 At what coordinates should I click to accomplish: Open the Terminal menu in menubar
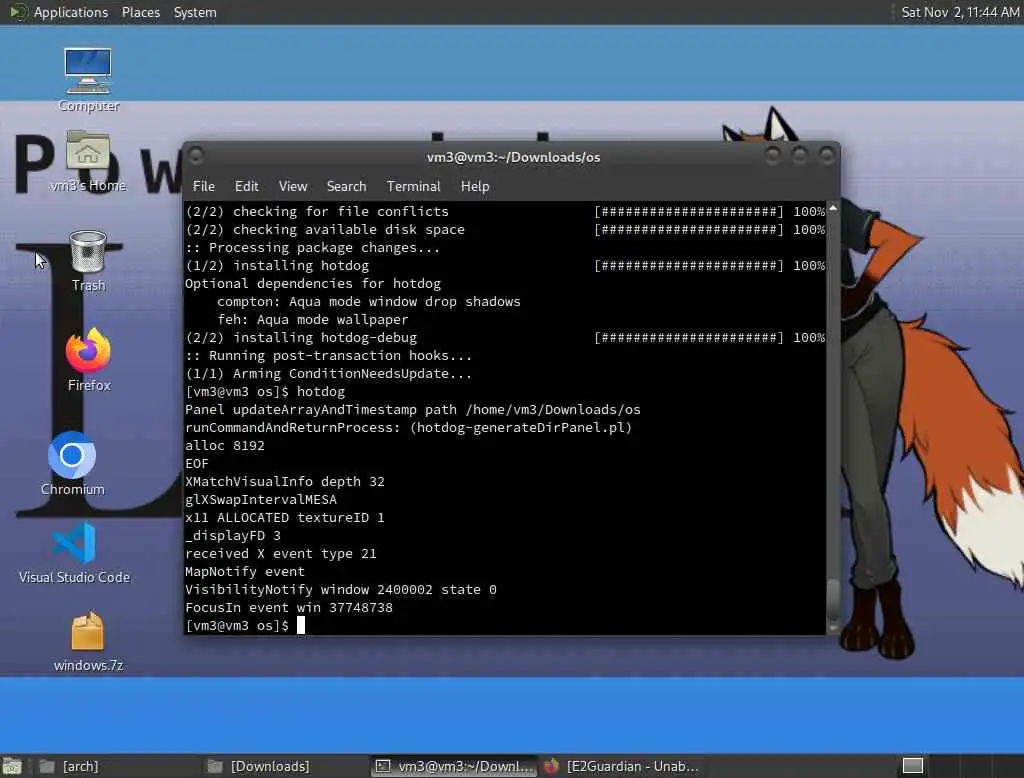coord(413,186)
